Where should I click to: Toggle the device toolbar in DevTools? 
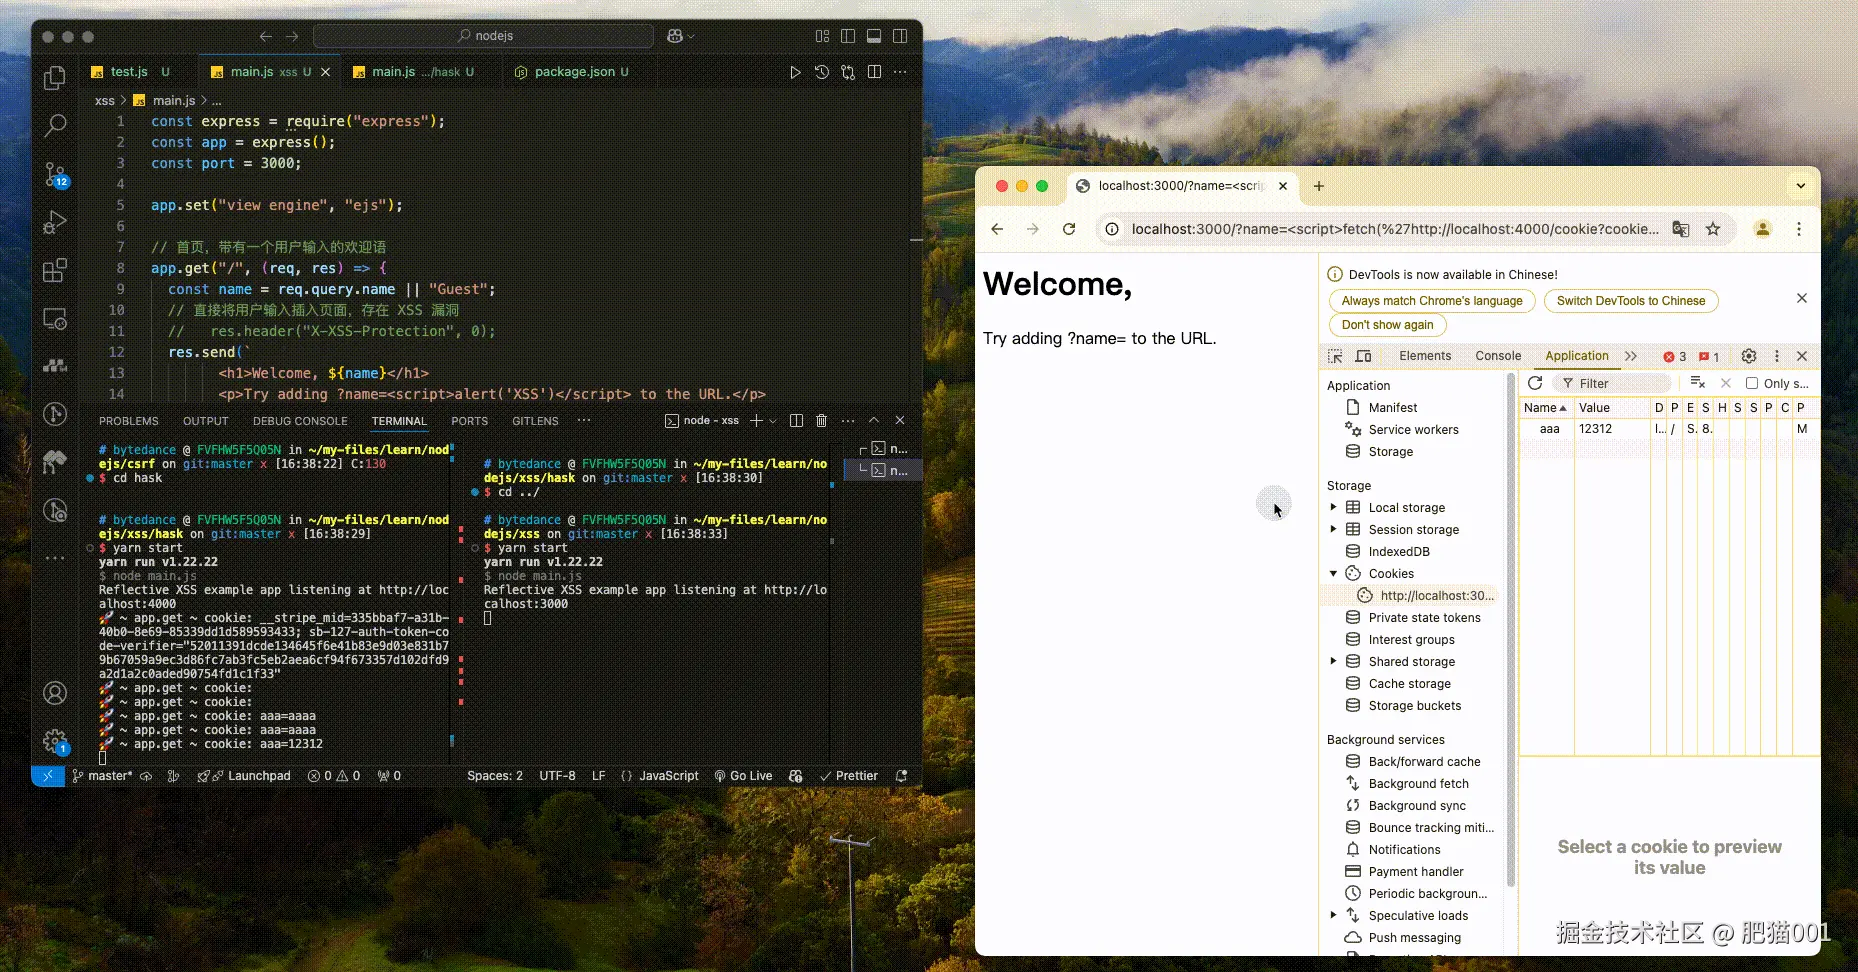click(1363, 356)
